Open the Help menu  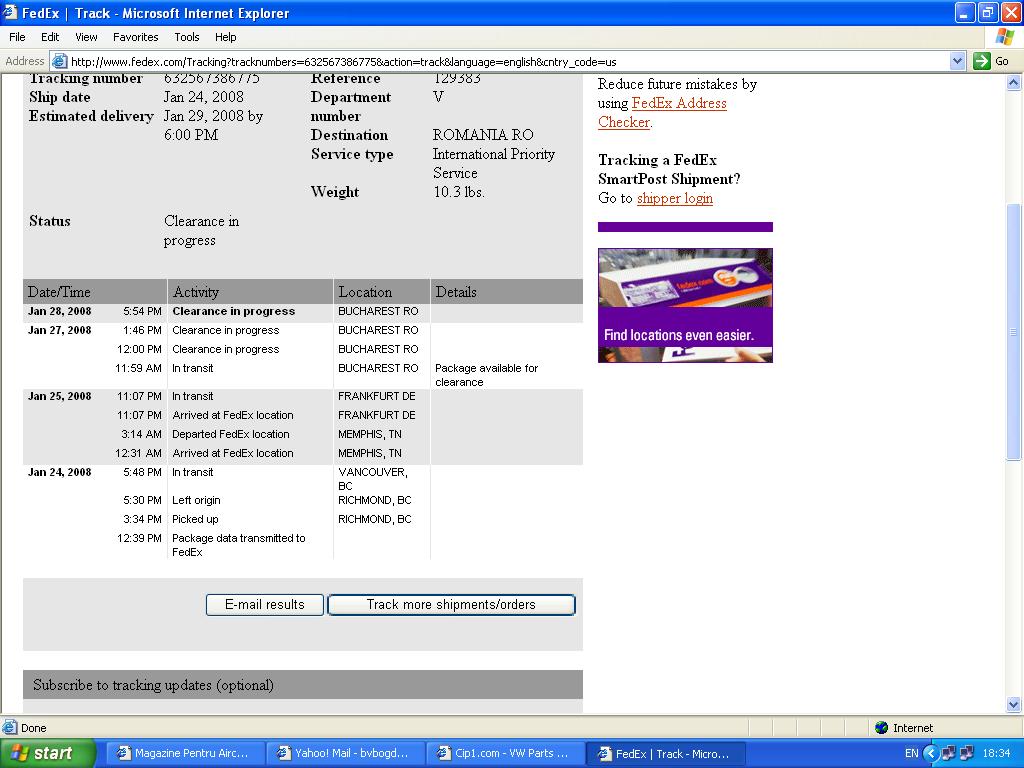[225, 37]
